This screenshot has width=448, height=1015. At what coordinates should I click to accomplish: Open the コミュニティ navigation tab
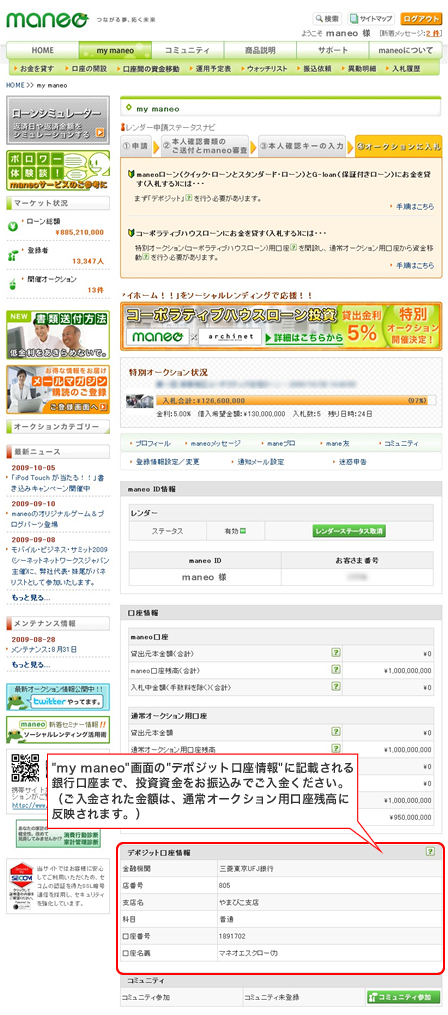tap(188, 50)
